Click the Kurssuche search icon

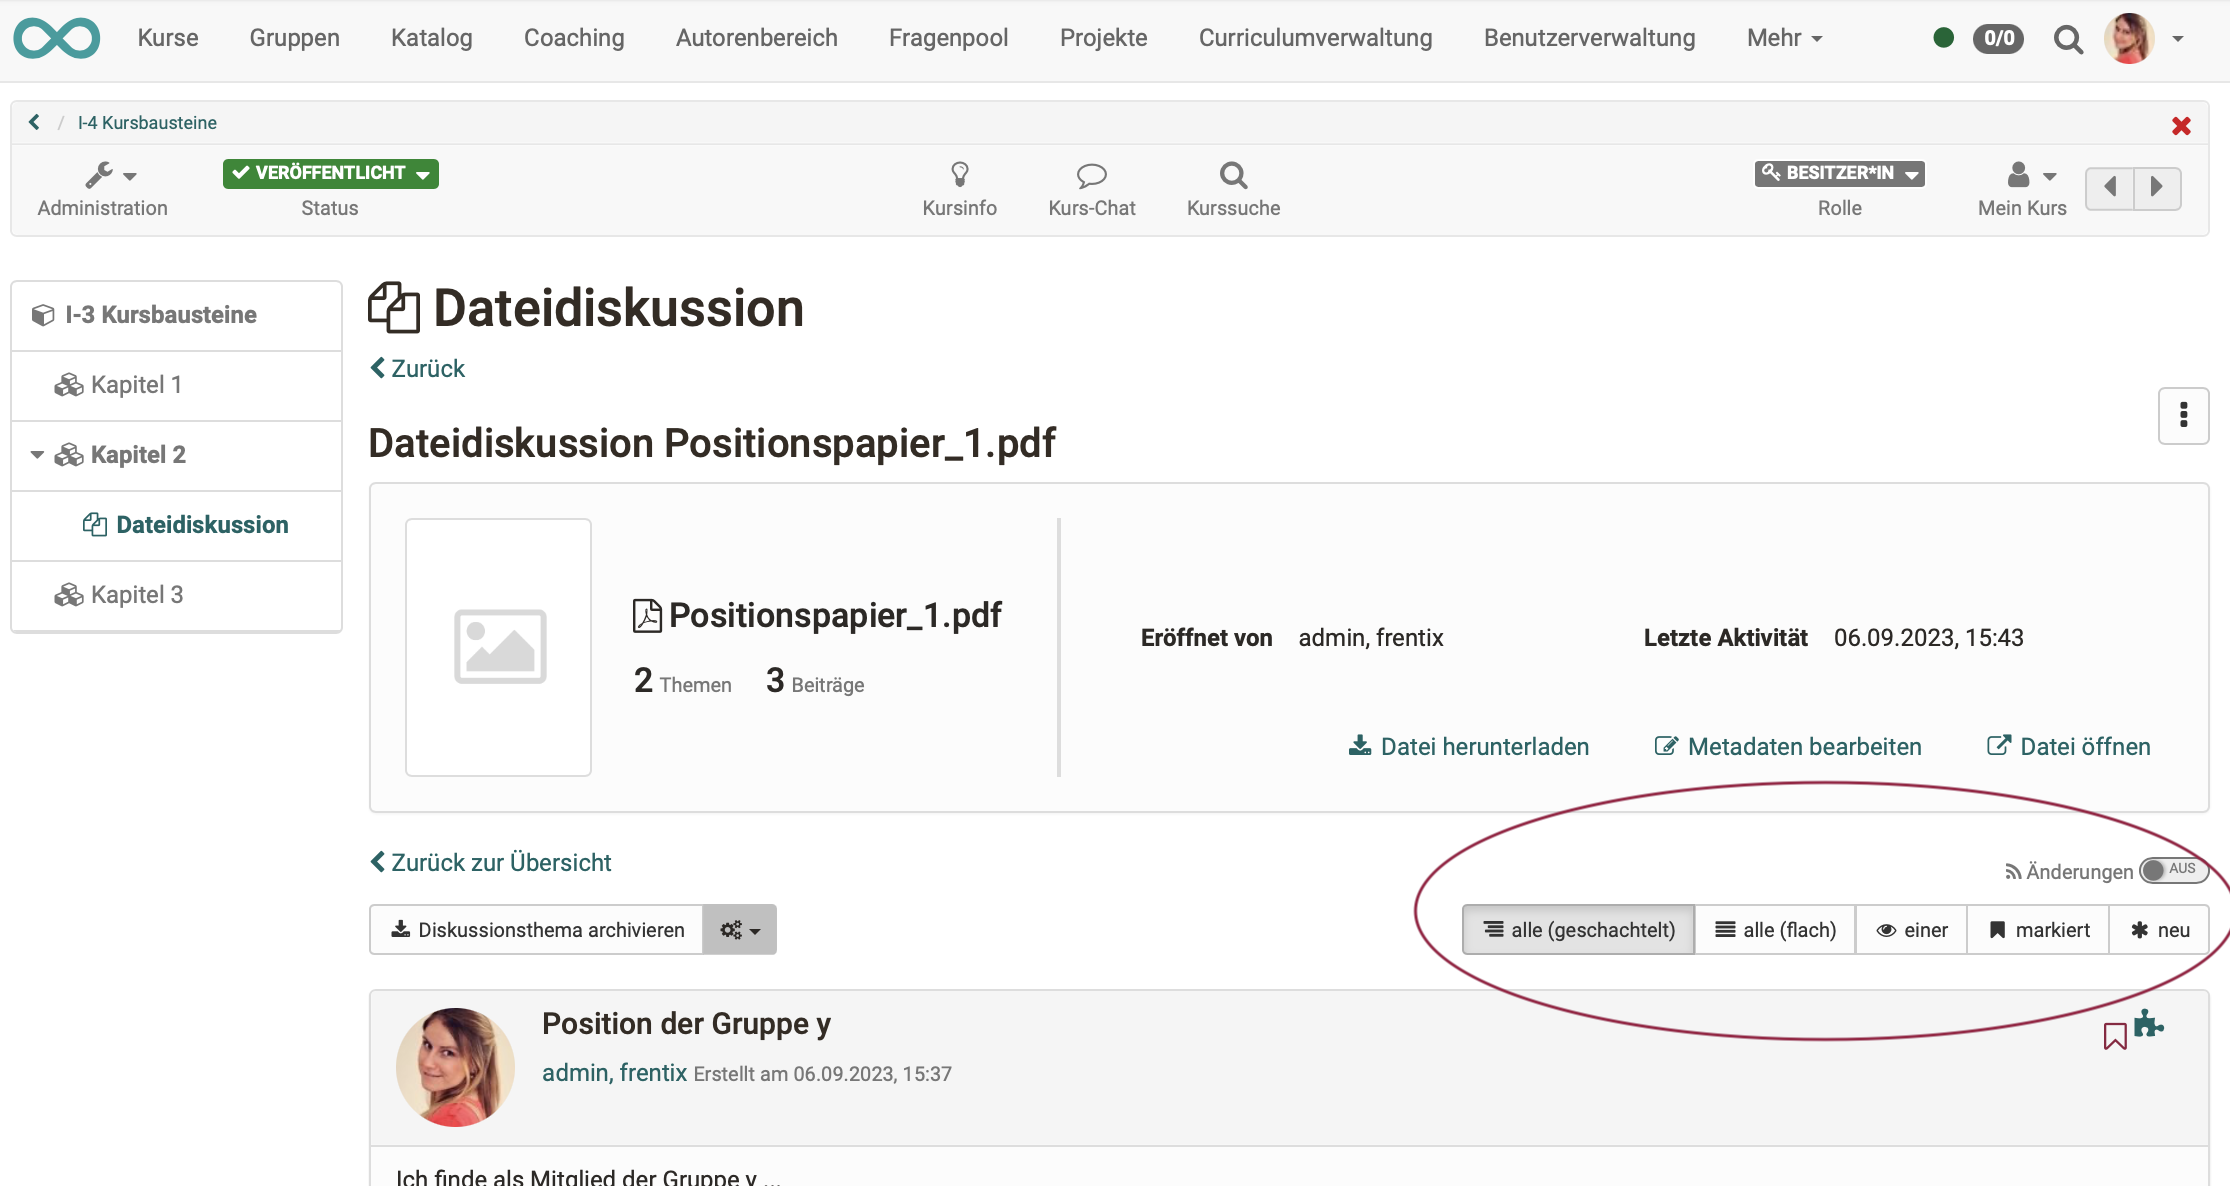coord(1233,174)
